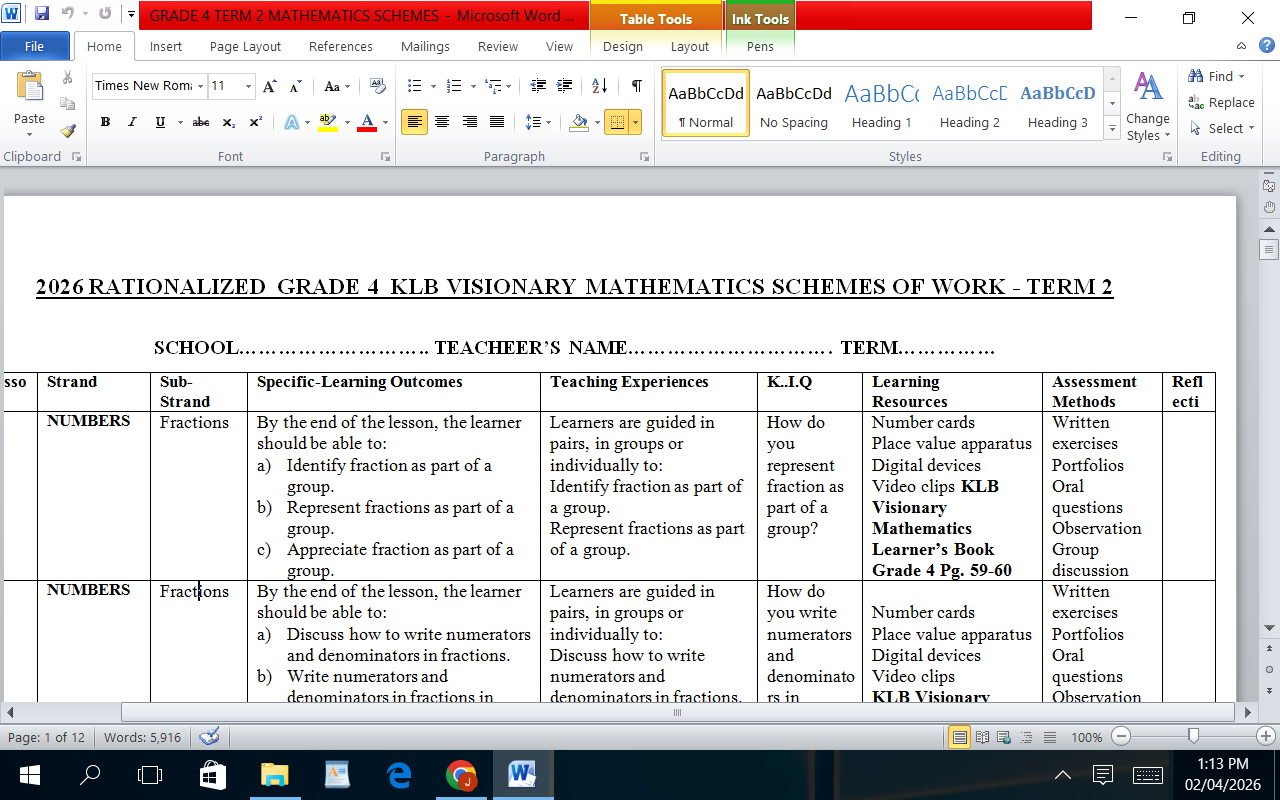Toggle Bold formatting

tap(105, 122)
